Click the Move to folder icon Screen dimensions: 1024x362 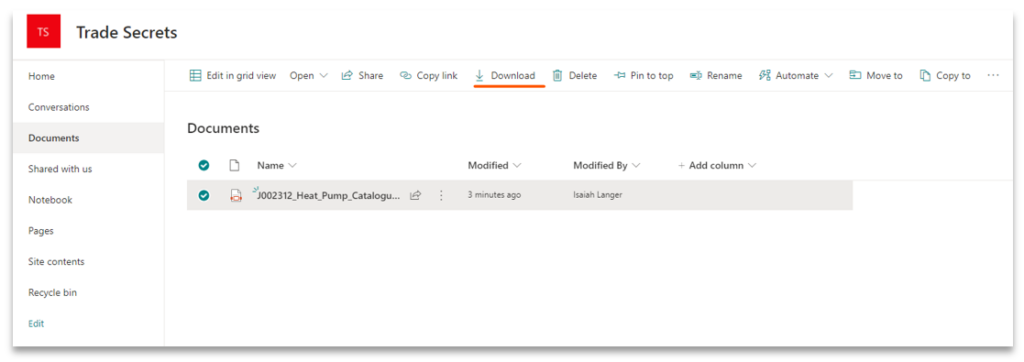click(855, 76)
